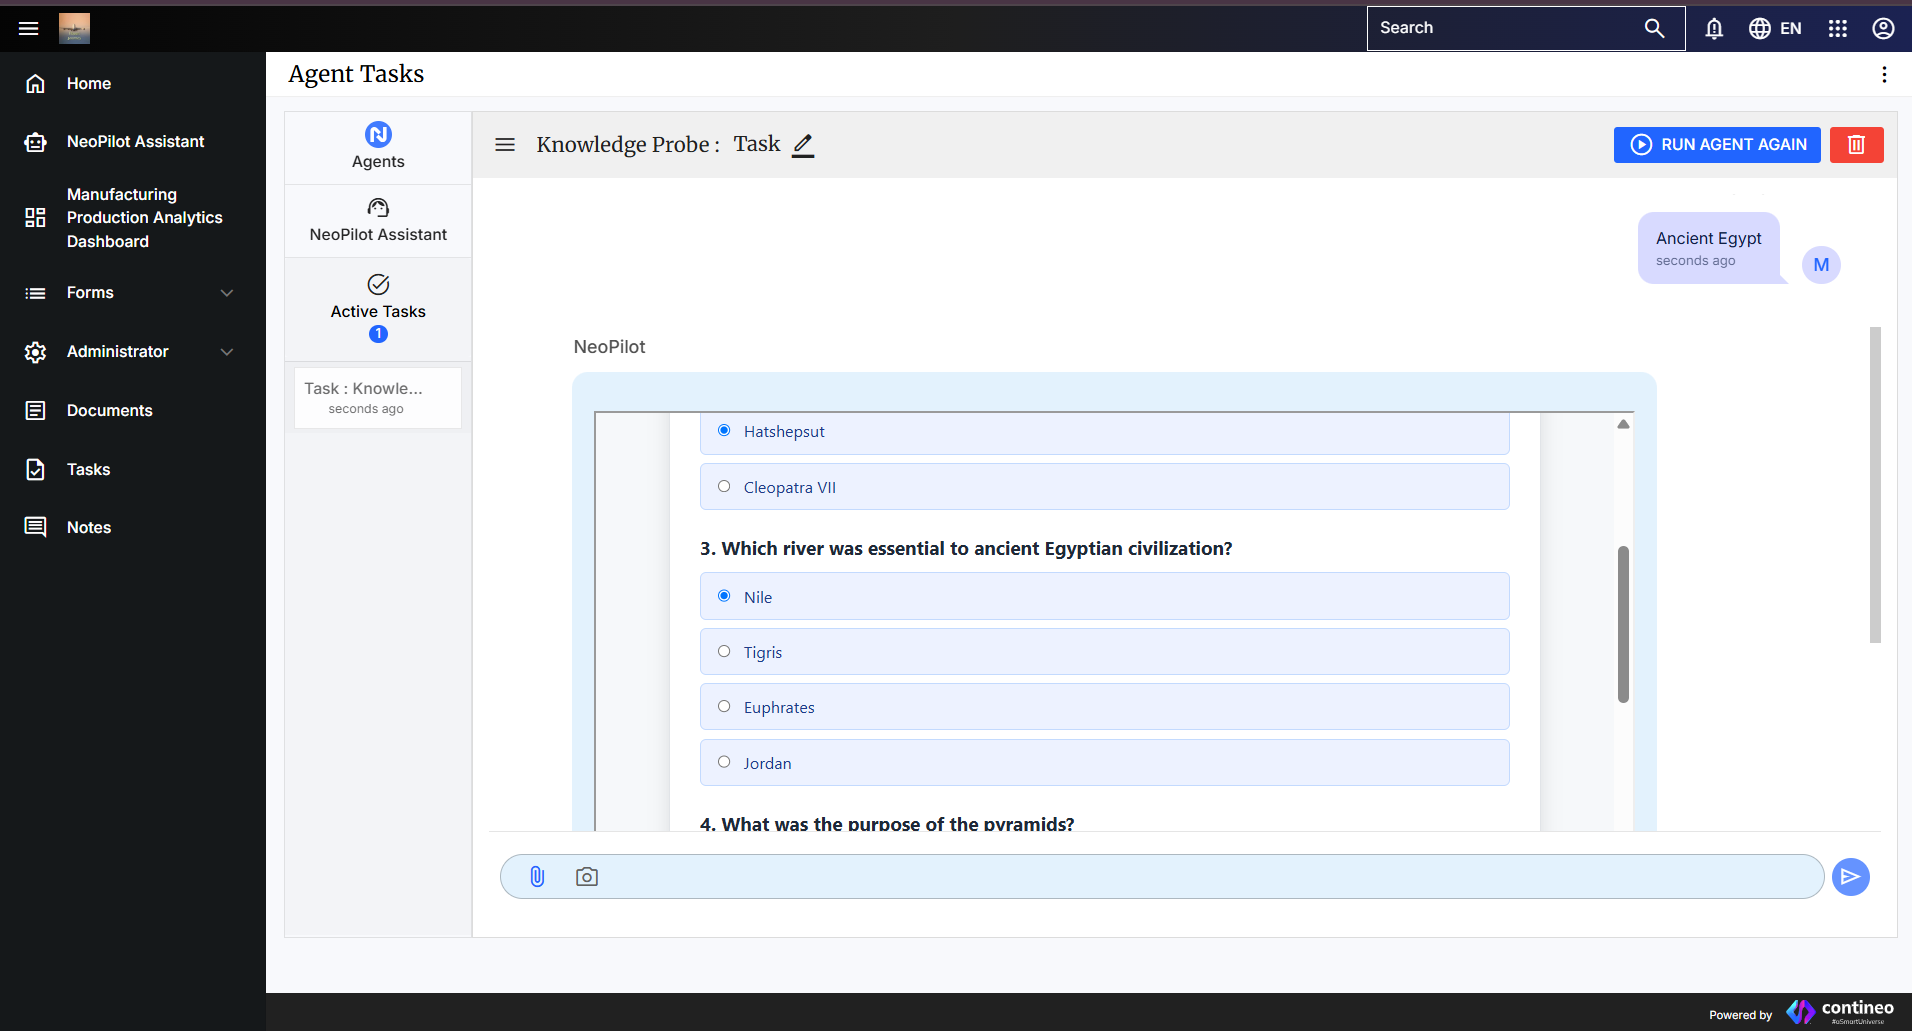Open the EN language selector
Image resolution: width=1912 pixels, height=1031 pixels.
tap(1776, 28)
